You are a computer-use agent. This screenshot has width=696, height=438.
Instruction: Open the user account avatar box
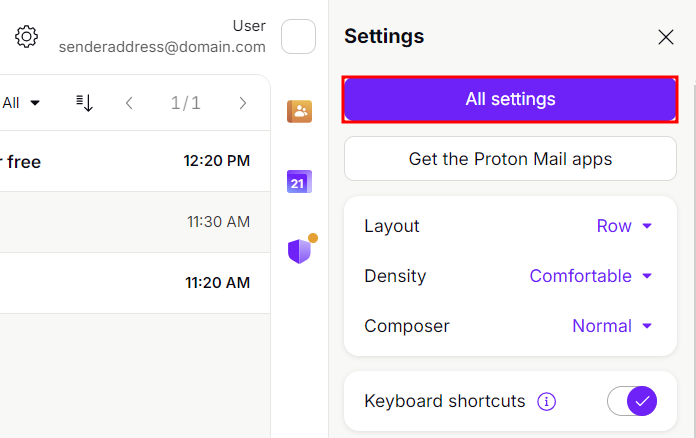298,37
